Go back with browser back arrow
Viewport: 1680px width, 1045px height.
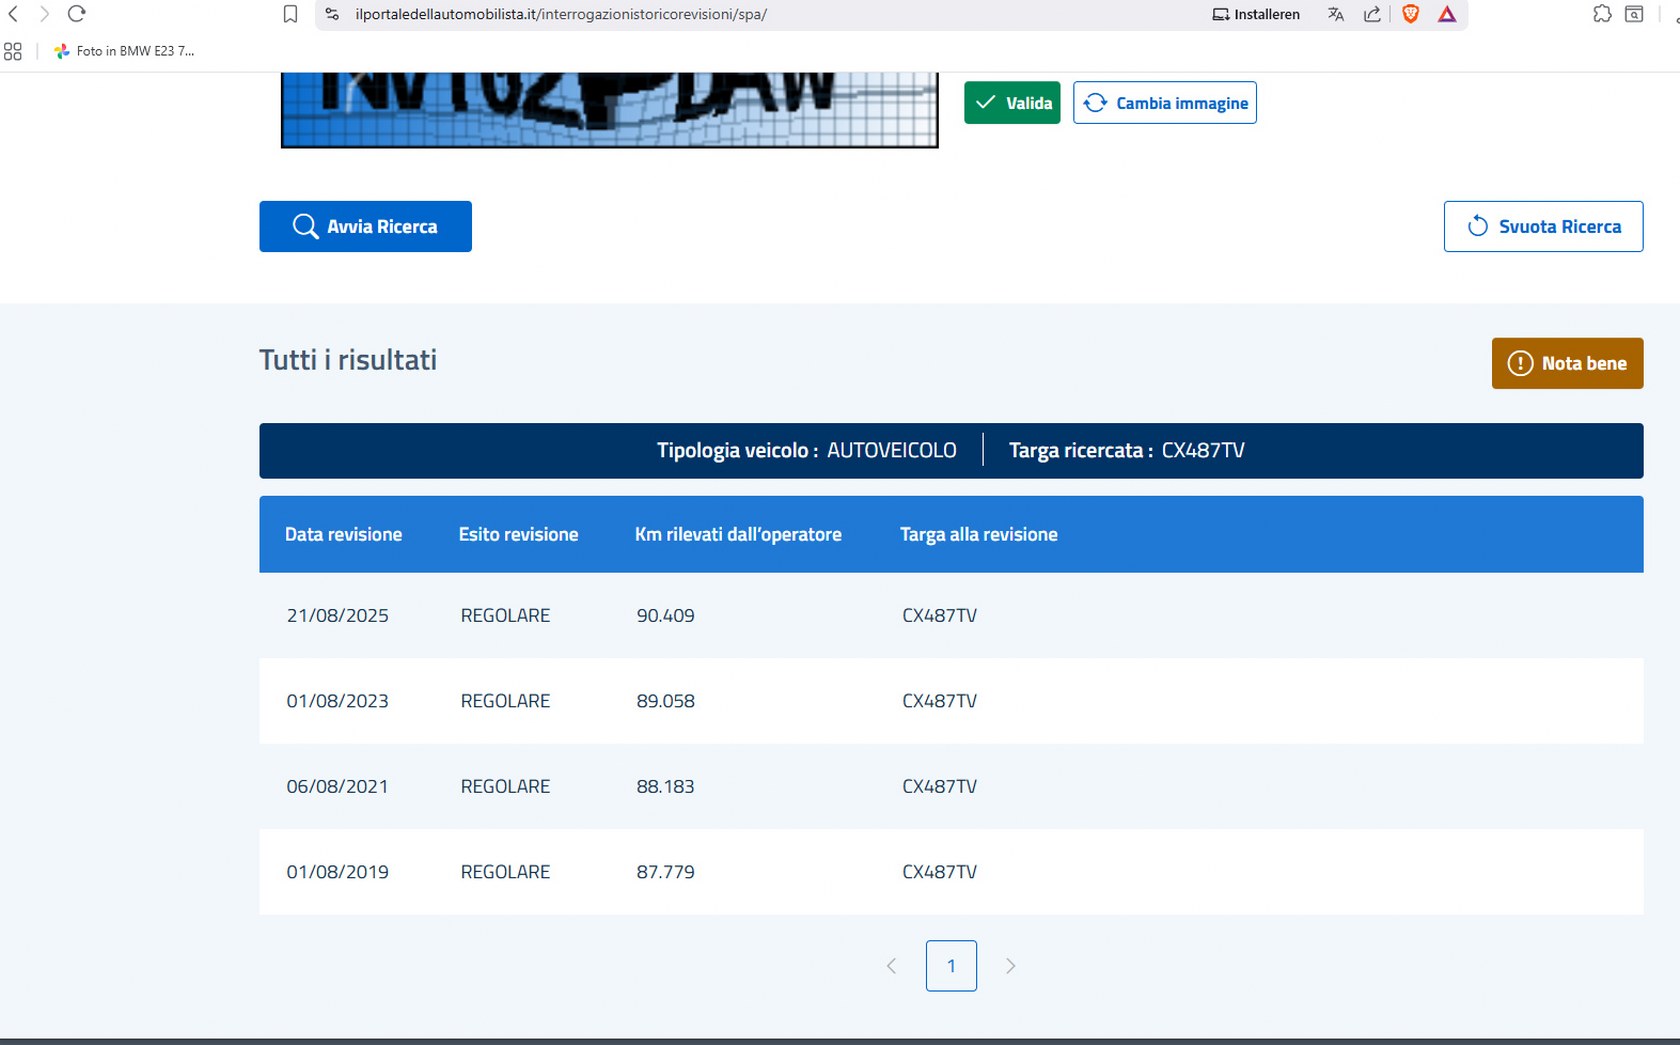point(13,14)
